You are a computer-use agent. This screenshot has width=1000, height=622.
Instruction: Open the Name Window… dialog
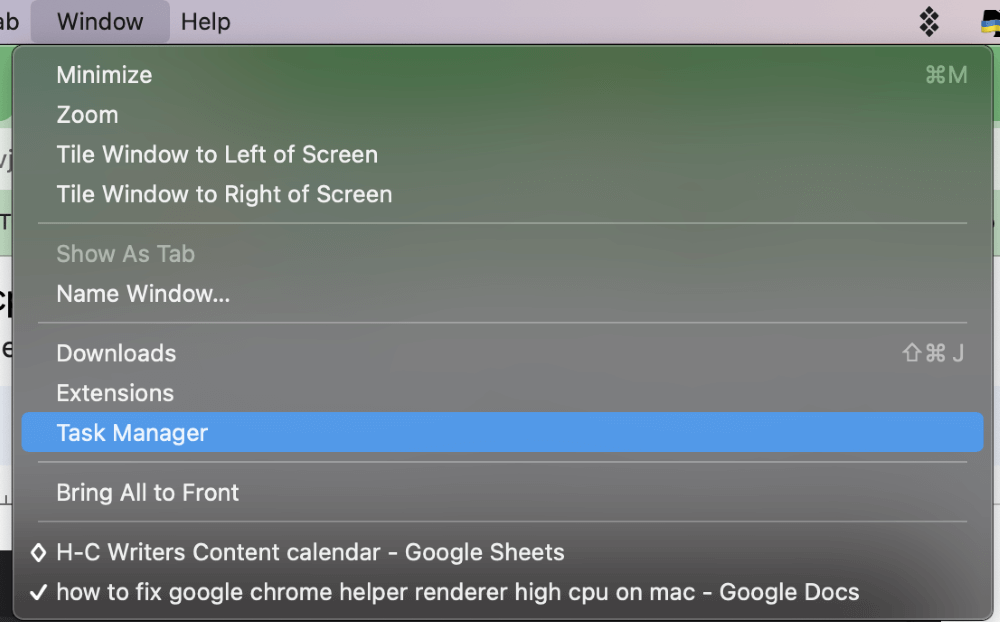(x=143, y=294)
